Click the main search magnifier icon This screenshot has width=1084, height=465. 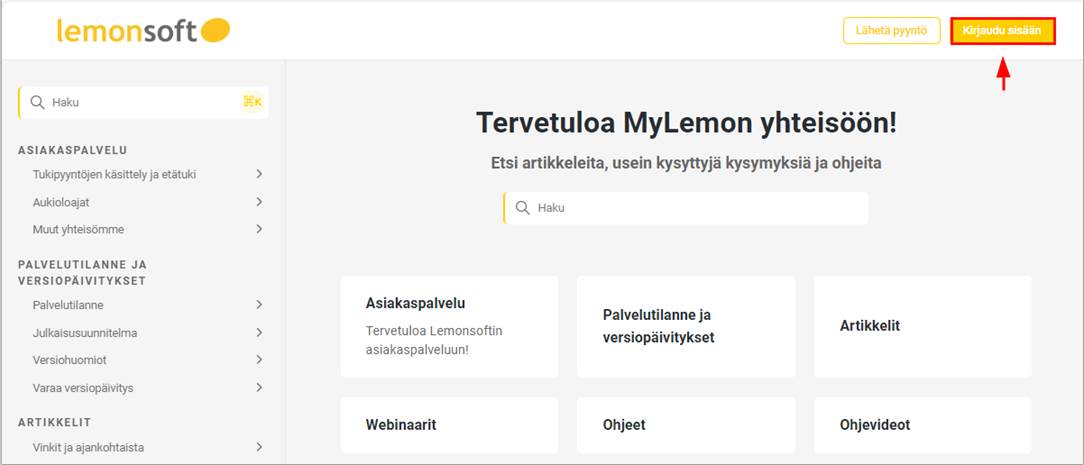click(522, 208)
